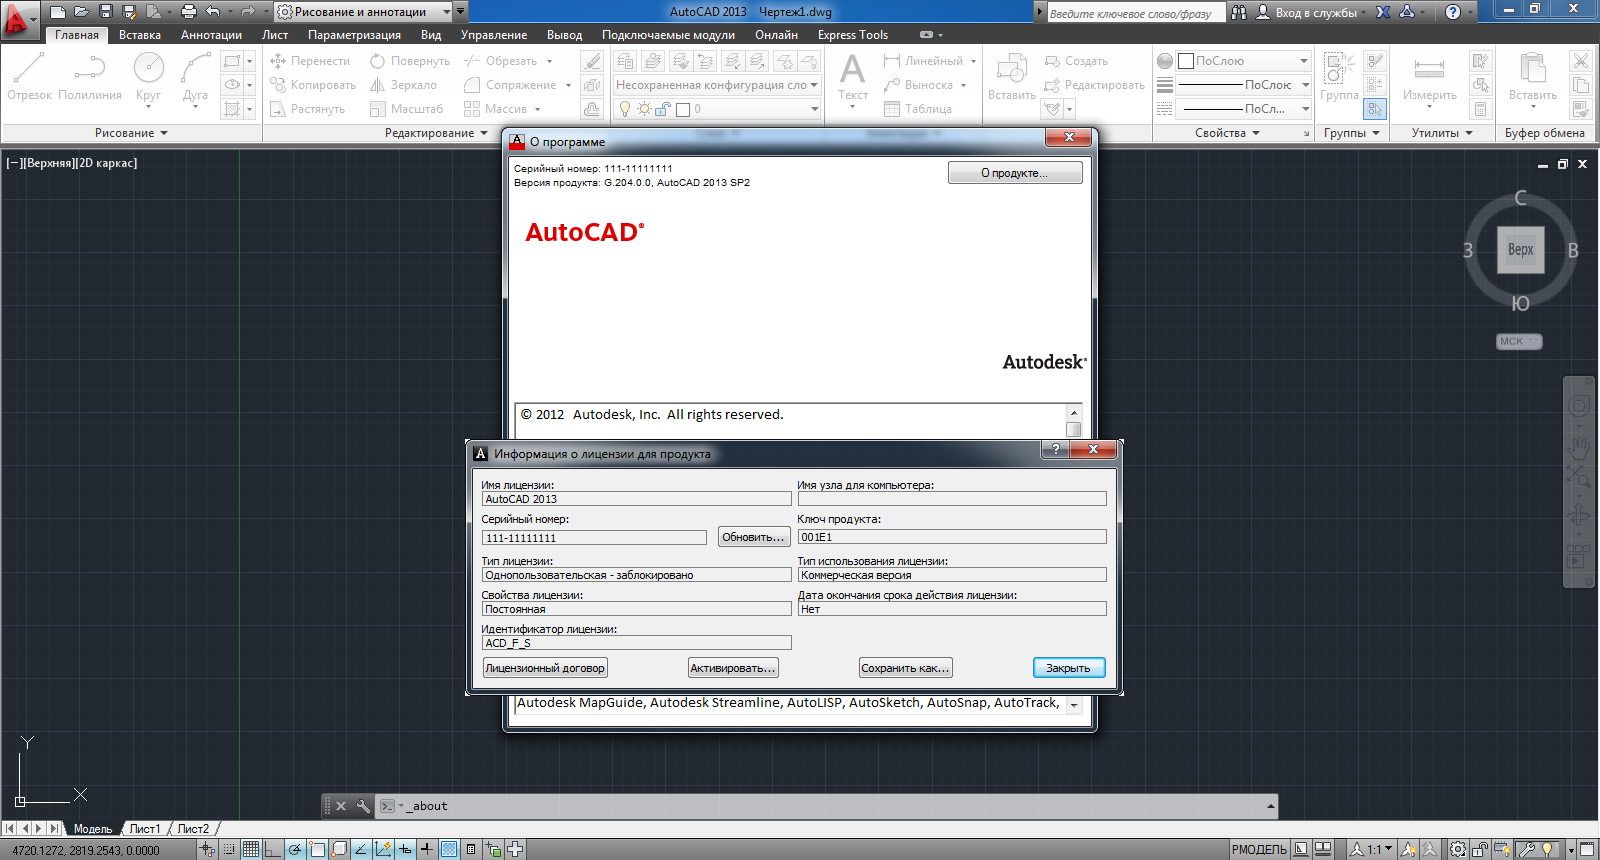Toggle Snap mode in status bar

click(x=229, y=849)
